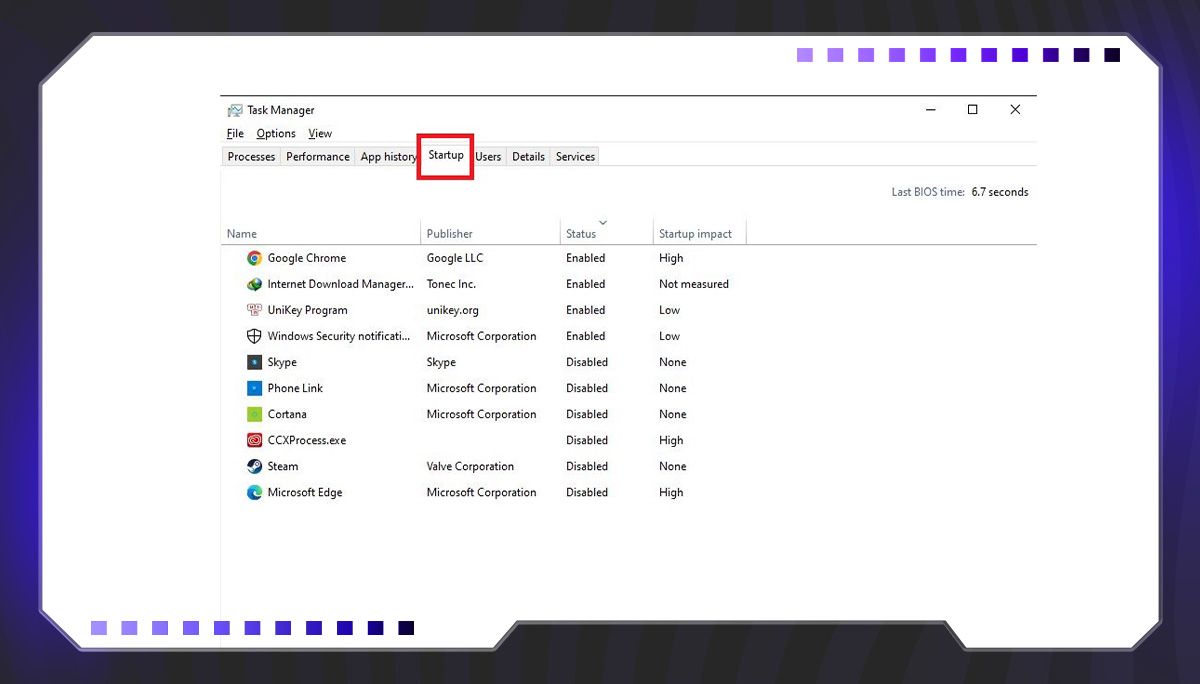1200x684 pixels.
Task: Click the CCXProcess.exe Adobe icon
Action: coord(254,440)
